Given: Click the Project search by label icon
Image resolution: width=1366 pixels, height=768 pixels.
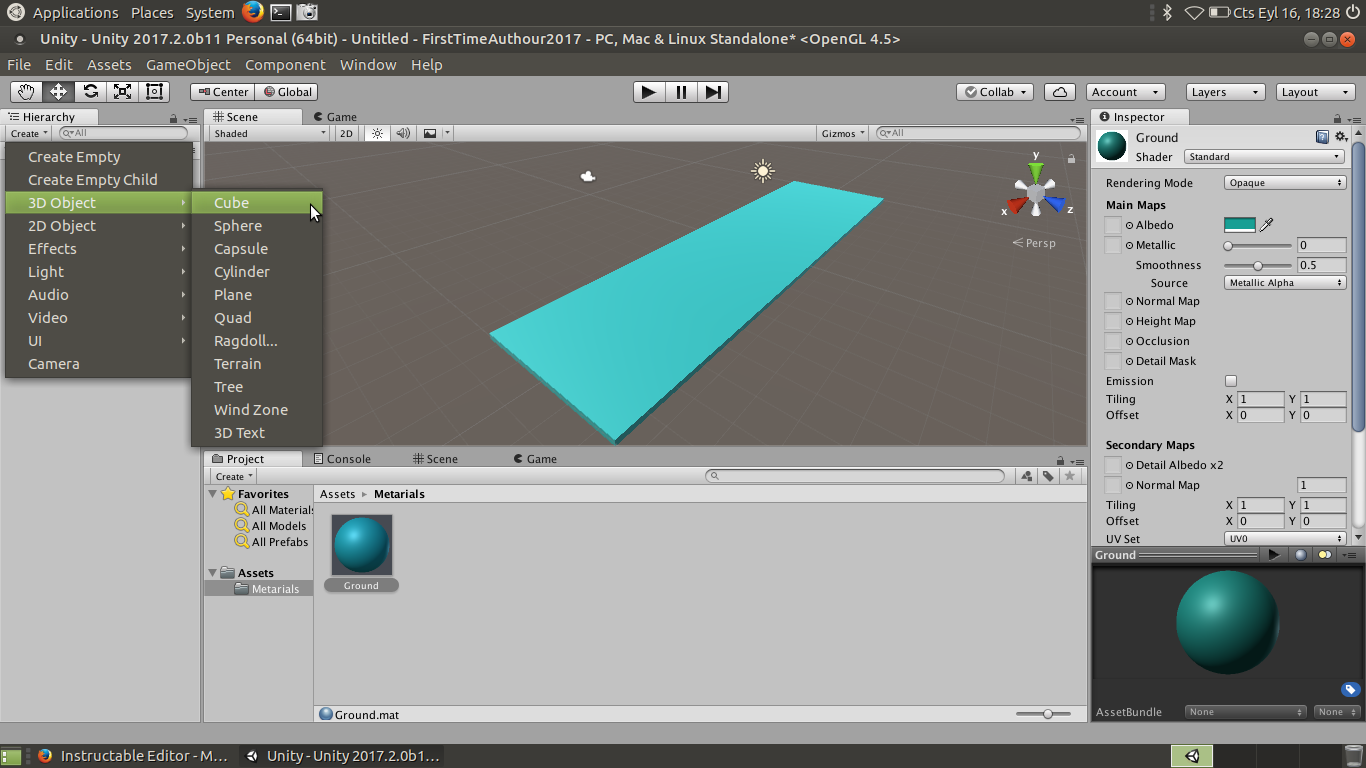Looking at the screenshot, I should click(1048, 476).
